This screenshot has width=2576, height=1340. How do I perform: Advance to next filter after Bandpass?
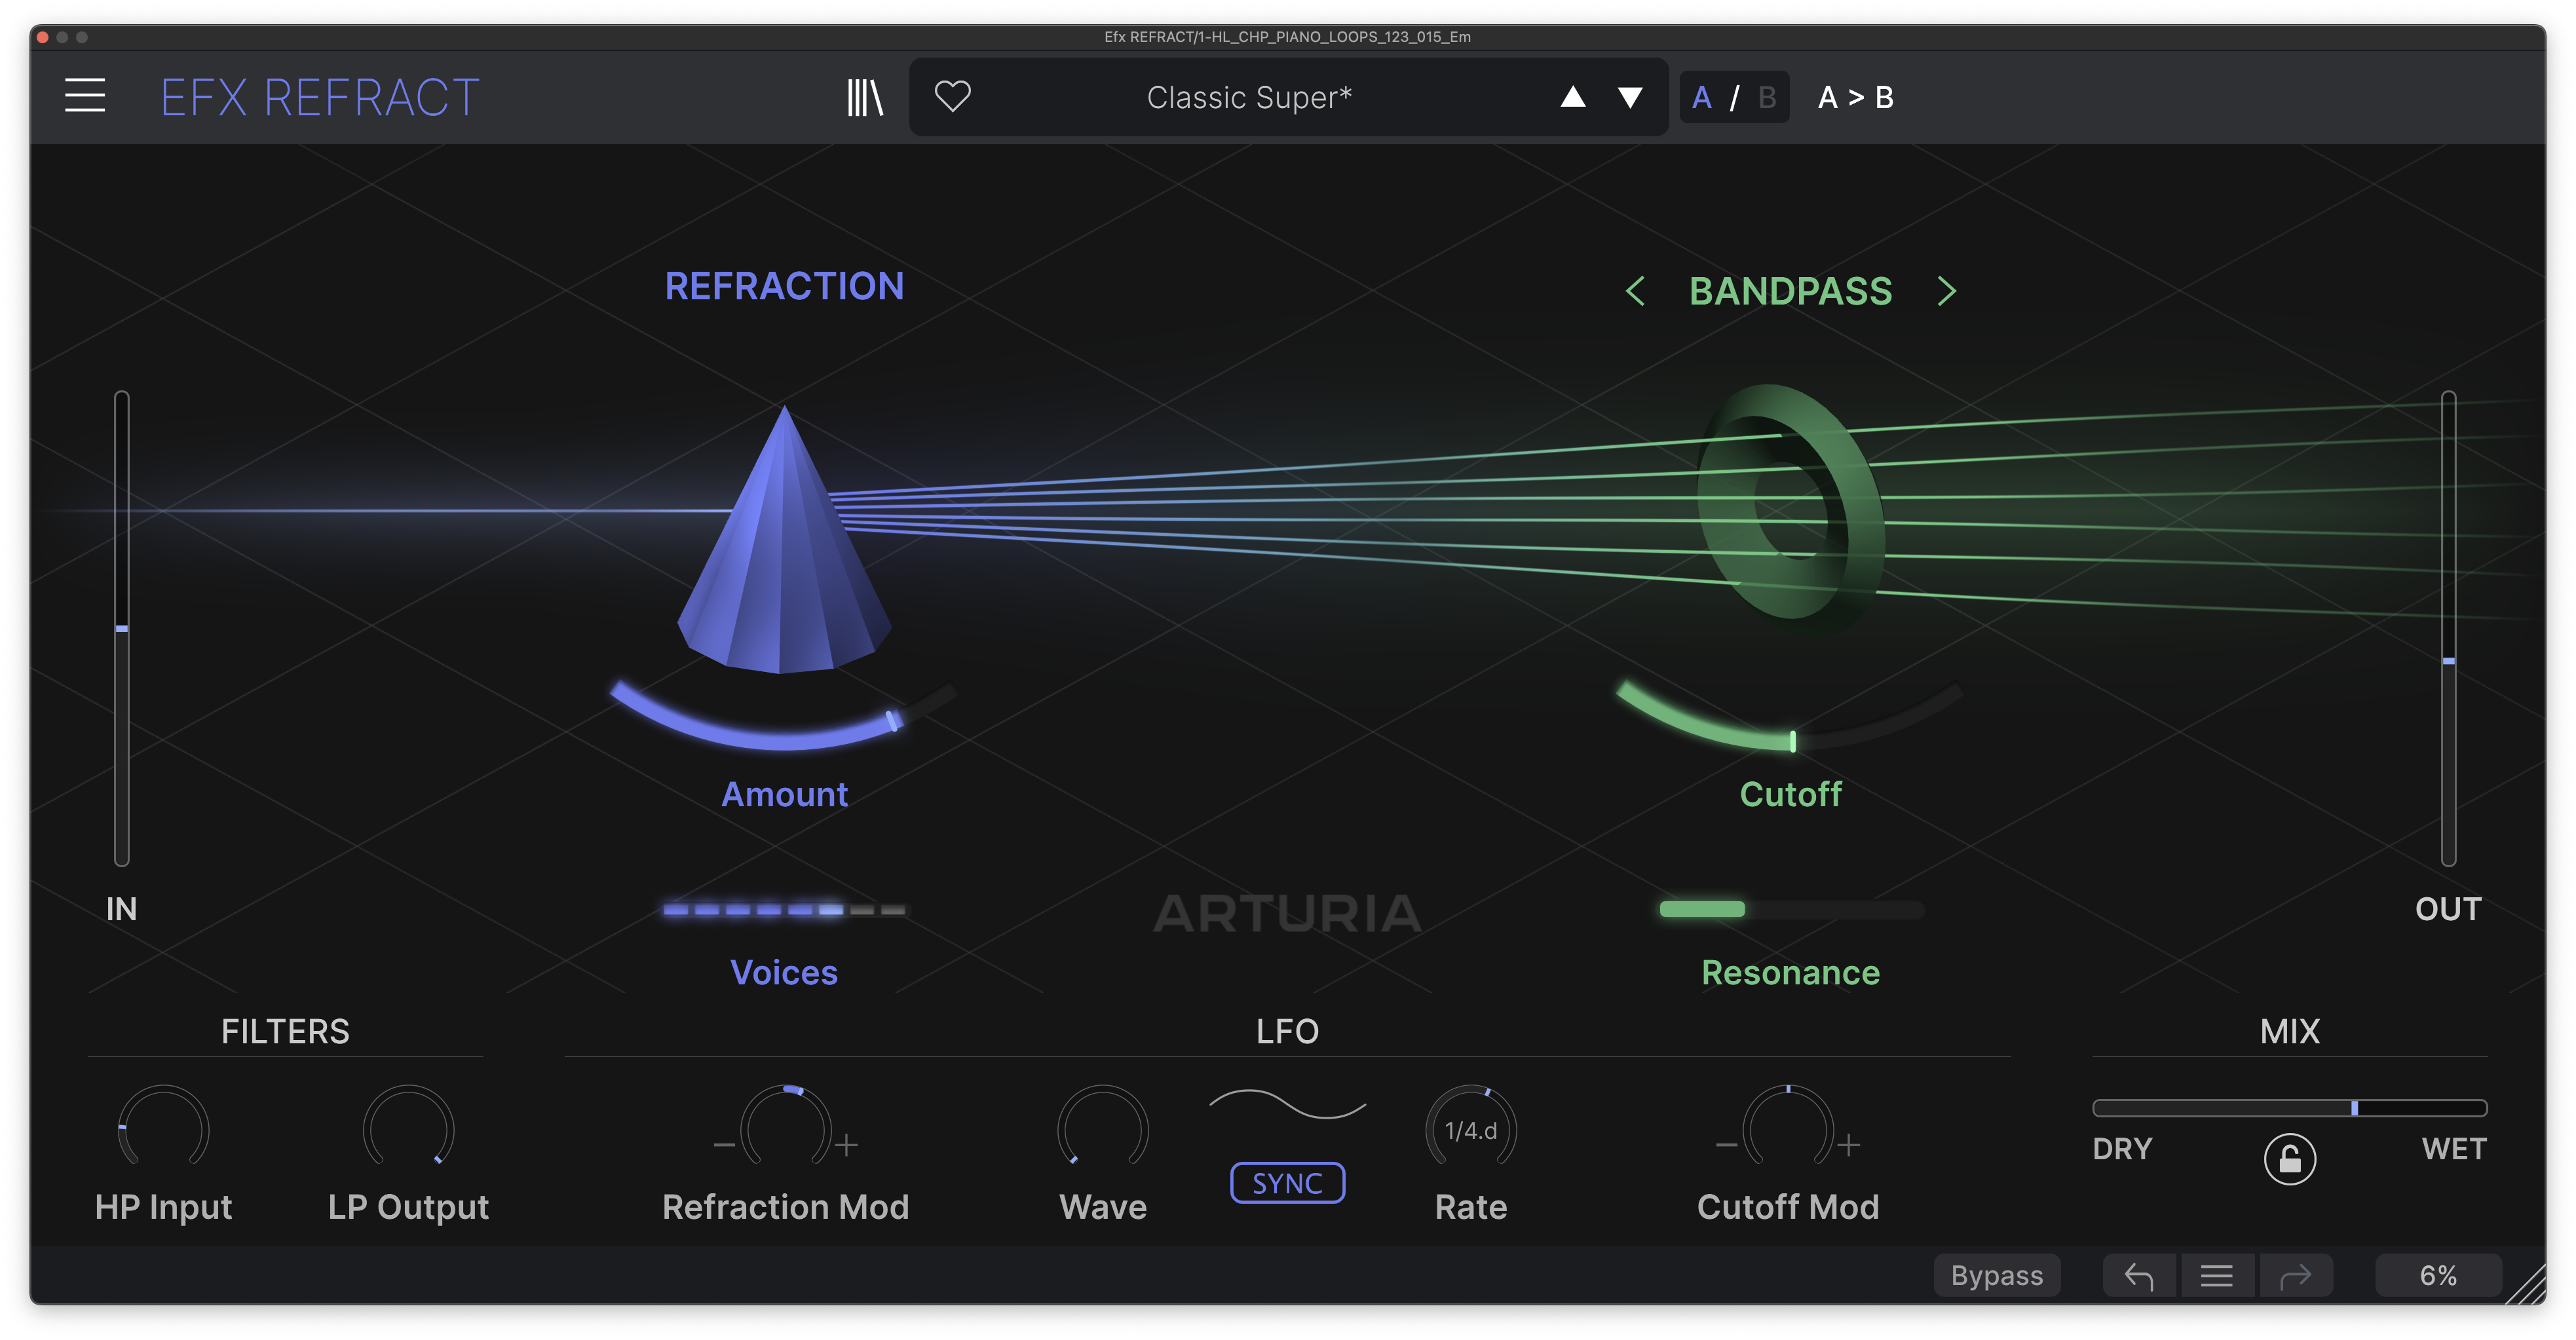point(1947,291)
